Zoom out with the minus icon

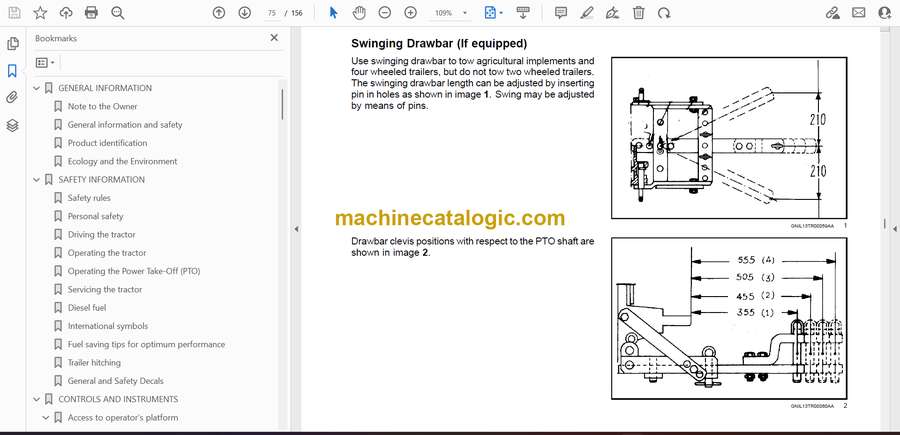pyautogui.click(x=385, y=13)
